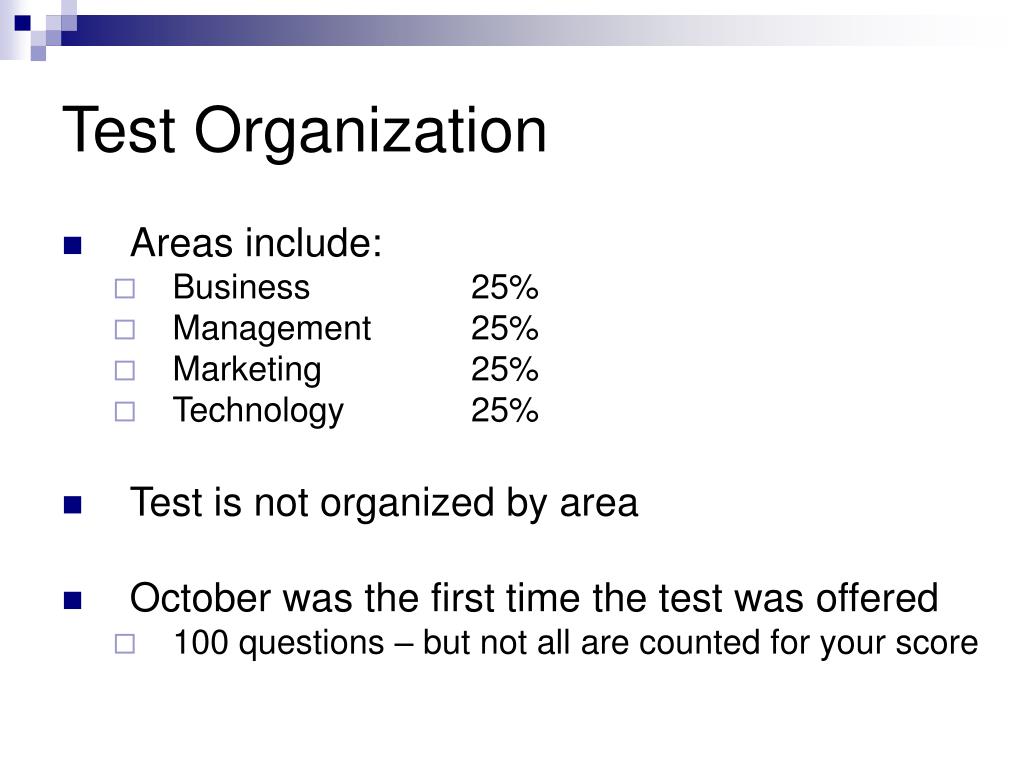1024x768 pixels.
Task: Click the Technology list item text
Action: [x=258, y=411]
